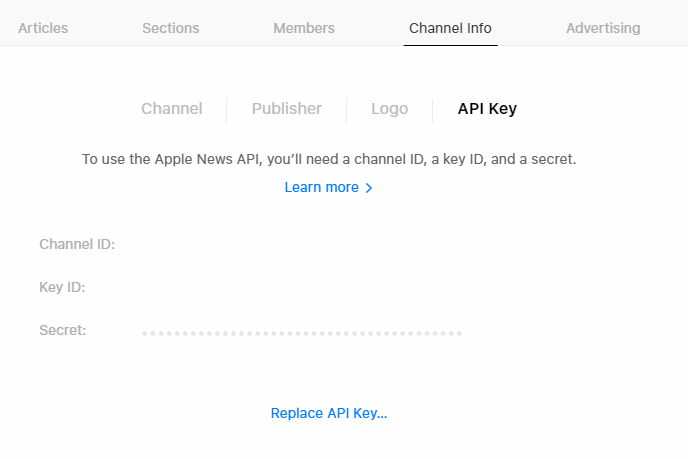Screen dimensions: 688x459
Task: Open the Articles tab
Action: click(43, 28)
